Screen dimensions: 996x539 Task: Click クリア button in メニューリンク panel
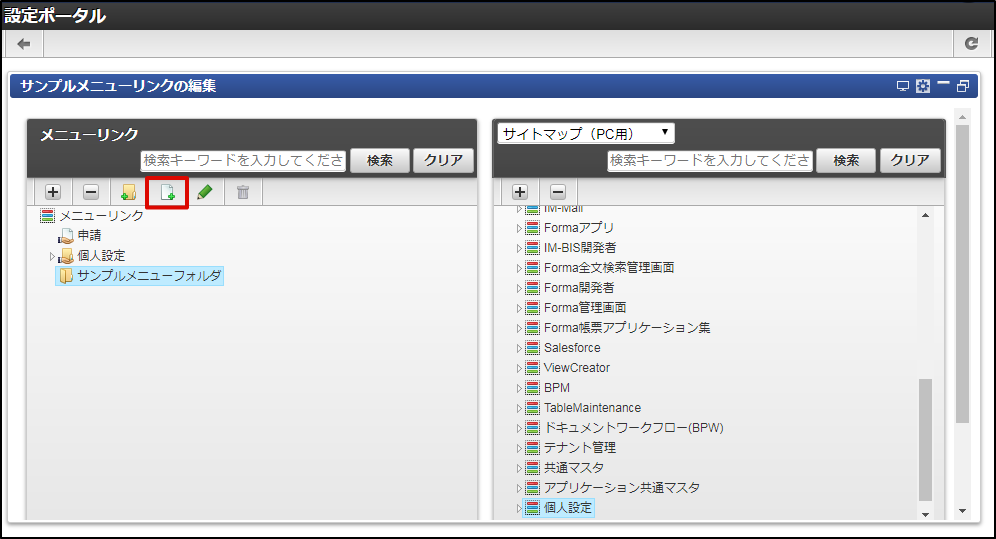coord(443,161)
